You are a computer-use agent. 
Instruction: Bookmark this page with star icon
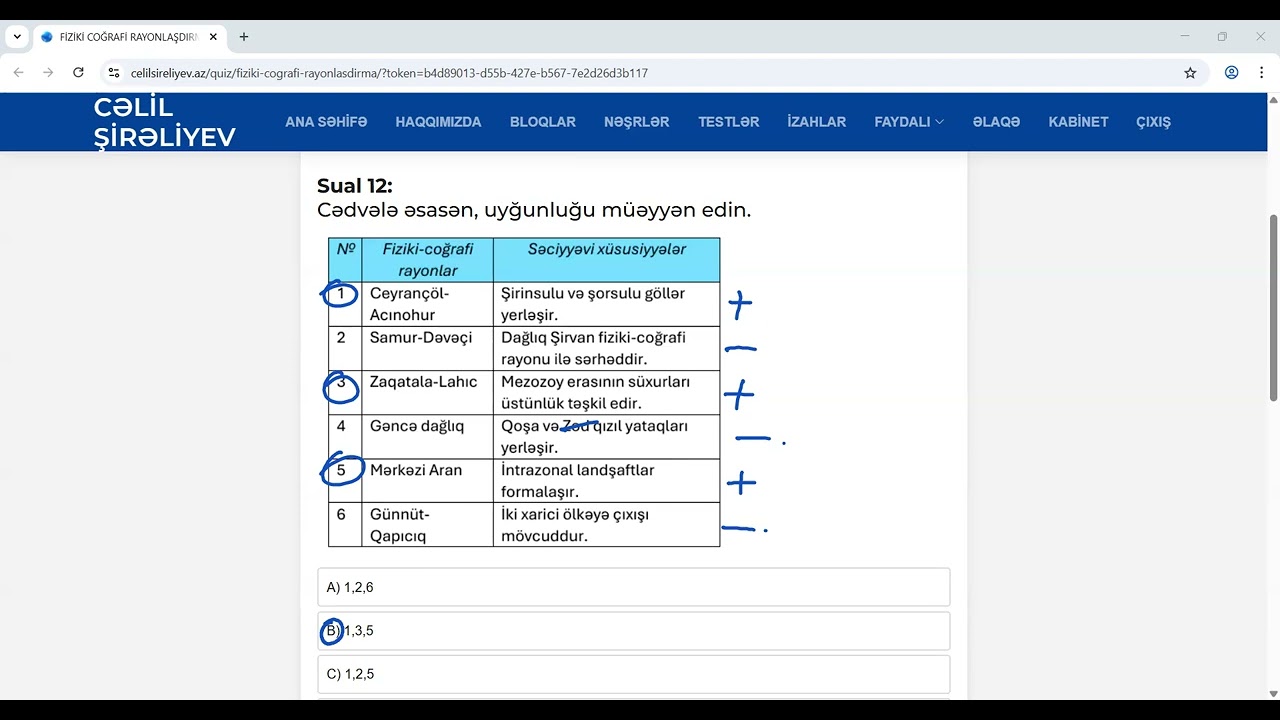[1190, 73]
